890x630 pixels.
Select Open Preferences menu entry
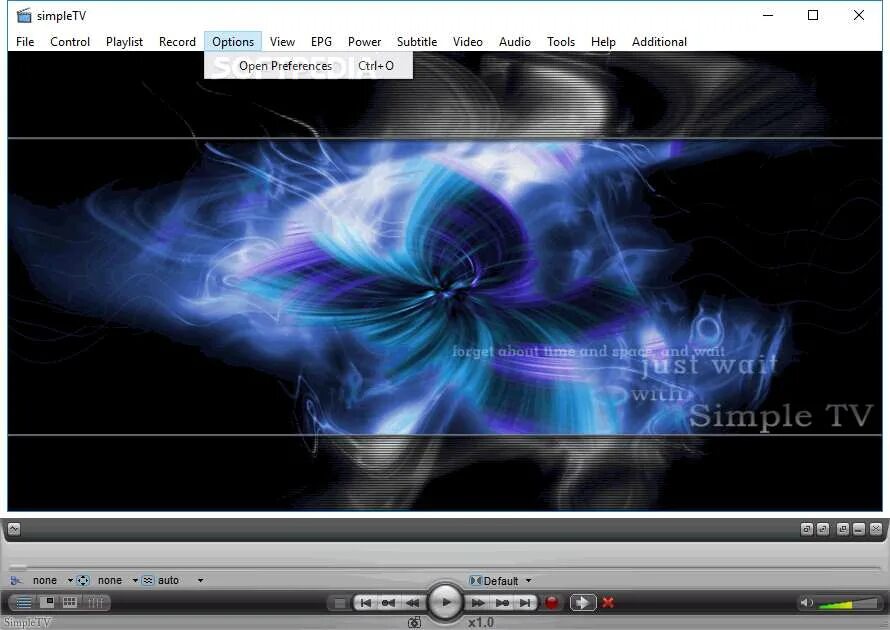point(308,66)
